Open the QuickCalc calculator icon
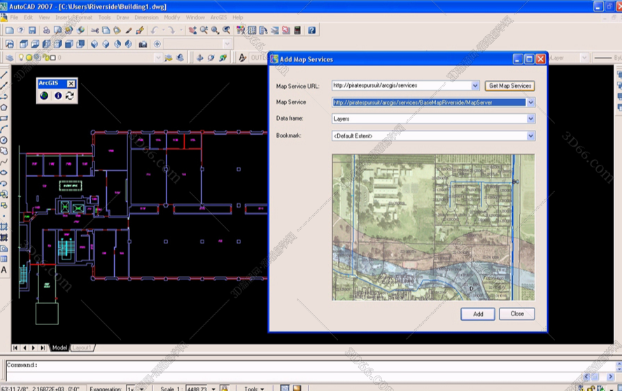This screenshot has width=622, height=391. click(x=297, y=30)
